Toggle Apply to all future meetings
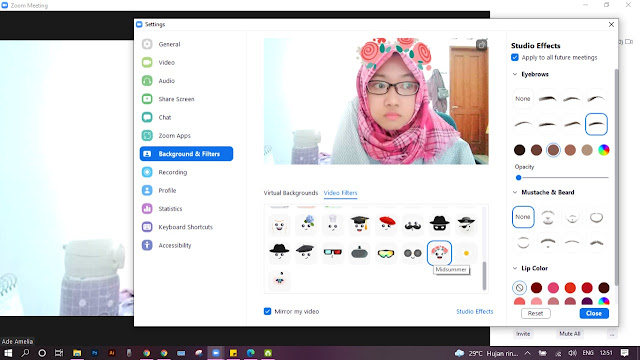This screenshot has width=640, height=360. (515, 58)
